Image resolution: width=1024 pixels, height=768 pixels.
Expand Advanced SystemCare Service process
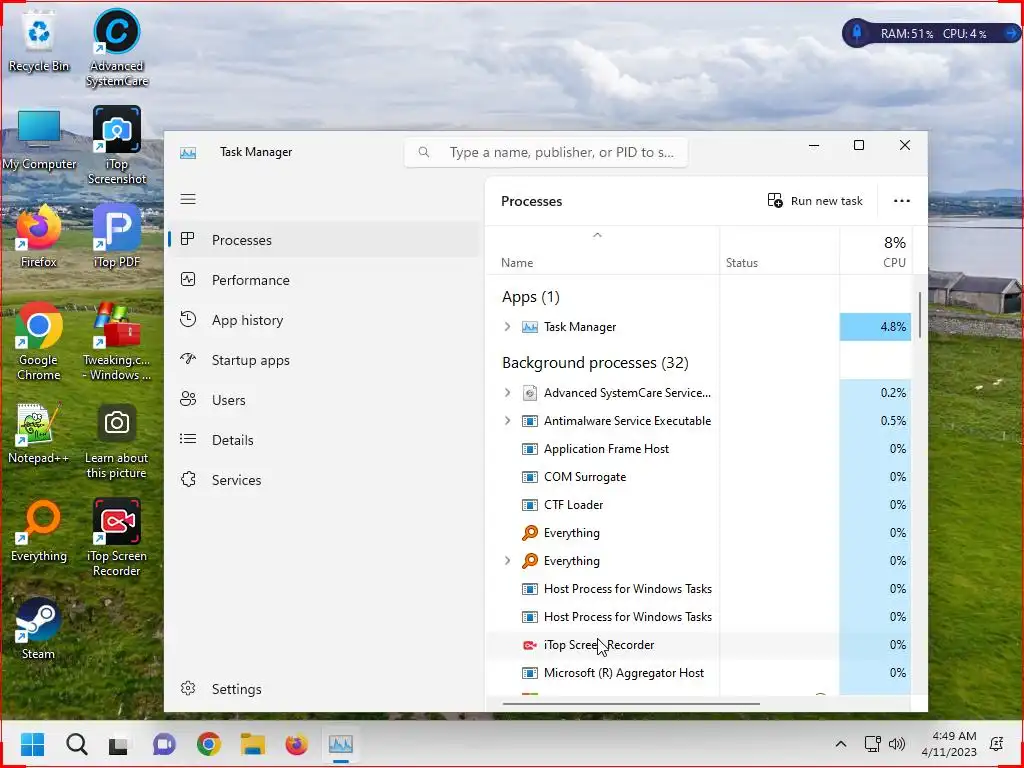[x=507, y=392]
